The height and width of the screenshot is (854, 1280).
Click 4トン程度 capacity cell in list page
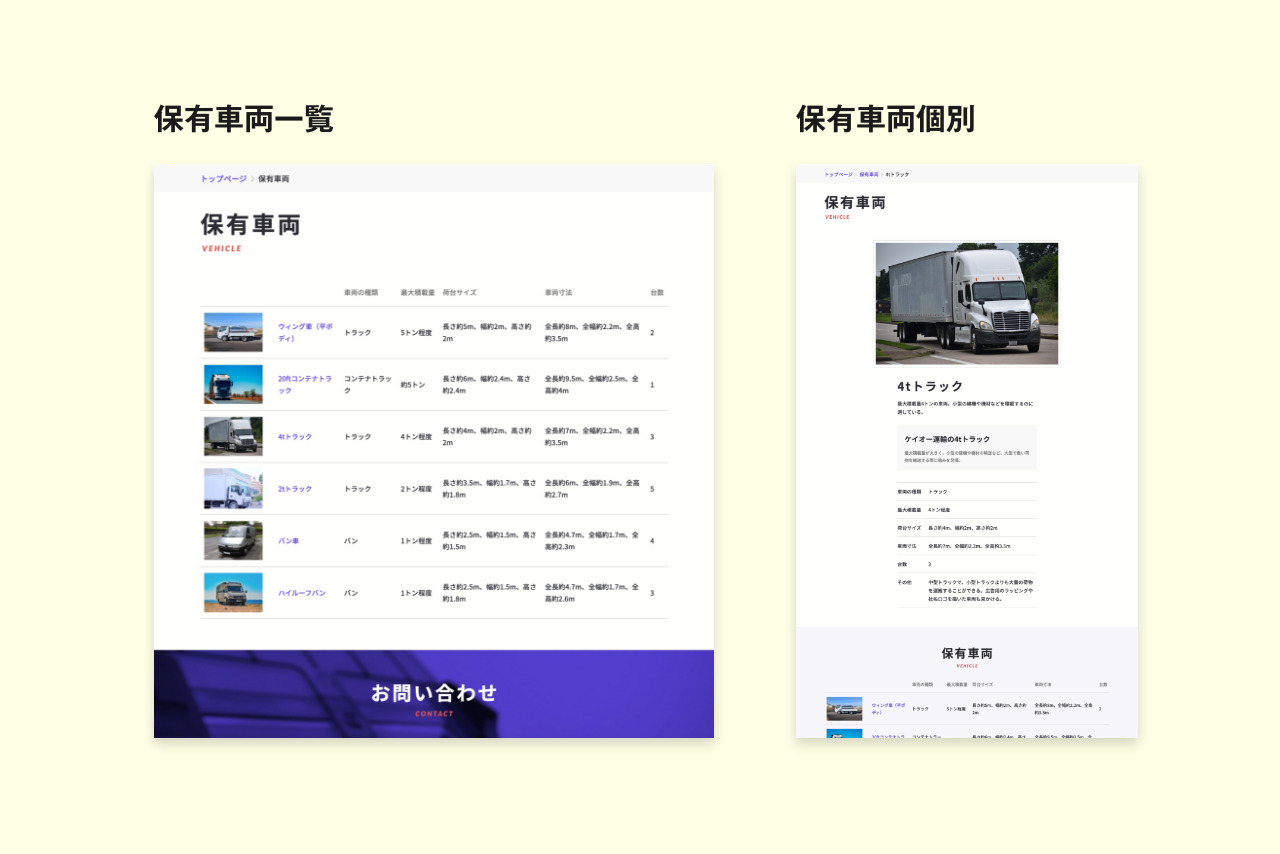pyautogui.click(x=416, y=437)
